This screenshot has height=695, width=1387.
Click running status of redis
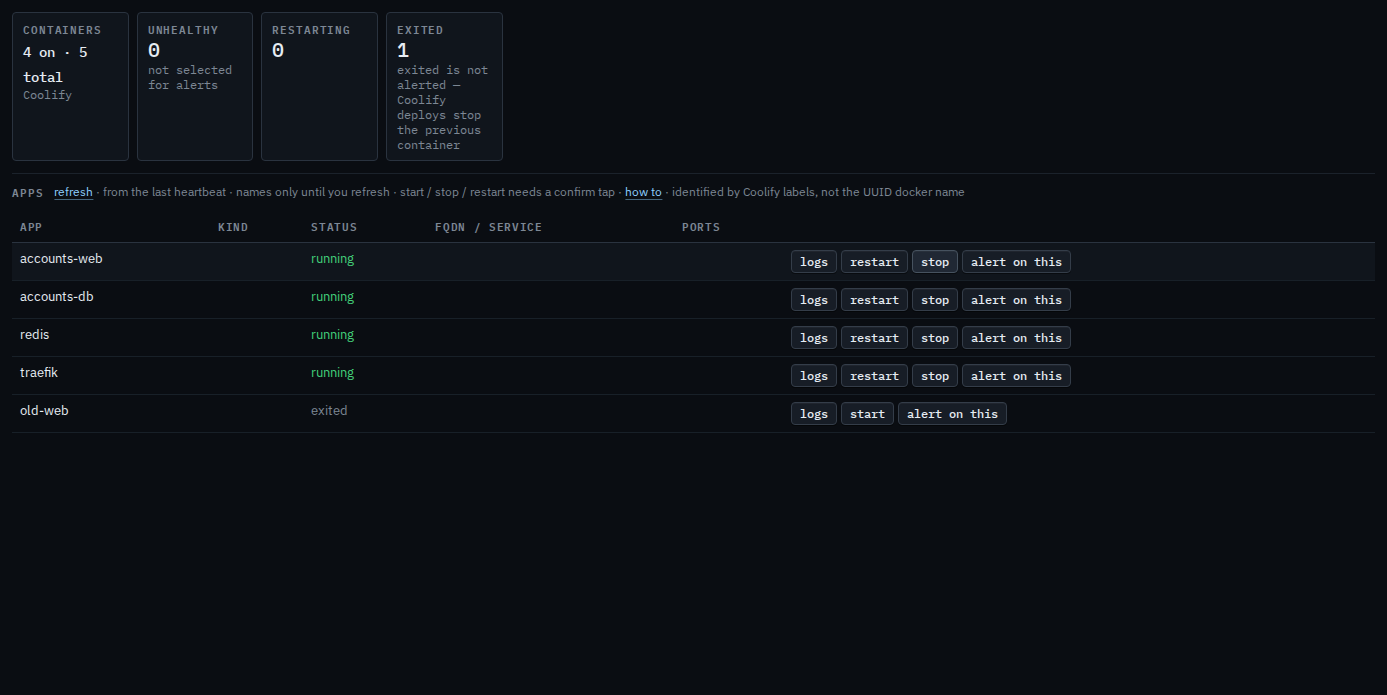pos(332,335)
